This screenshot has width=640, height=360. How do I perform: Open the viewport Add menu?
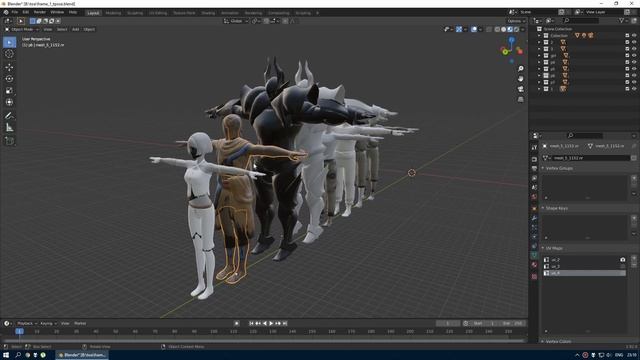click(x=76, y=29)
